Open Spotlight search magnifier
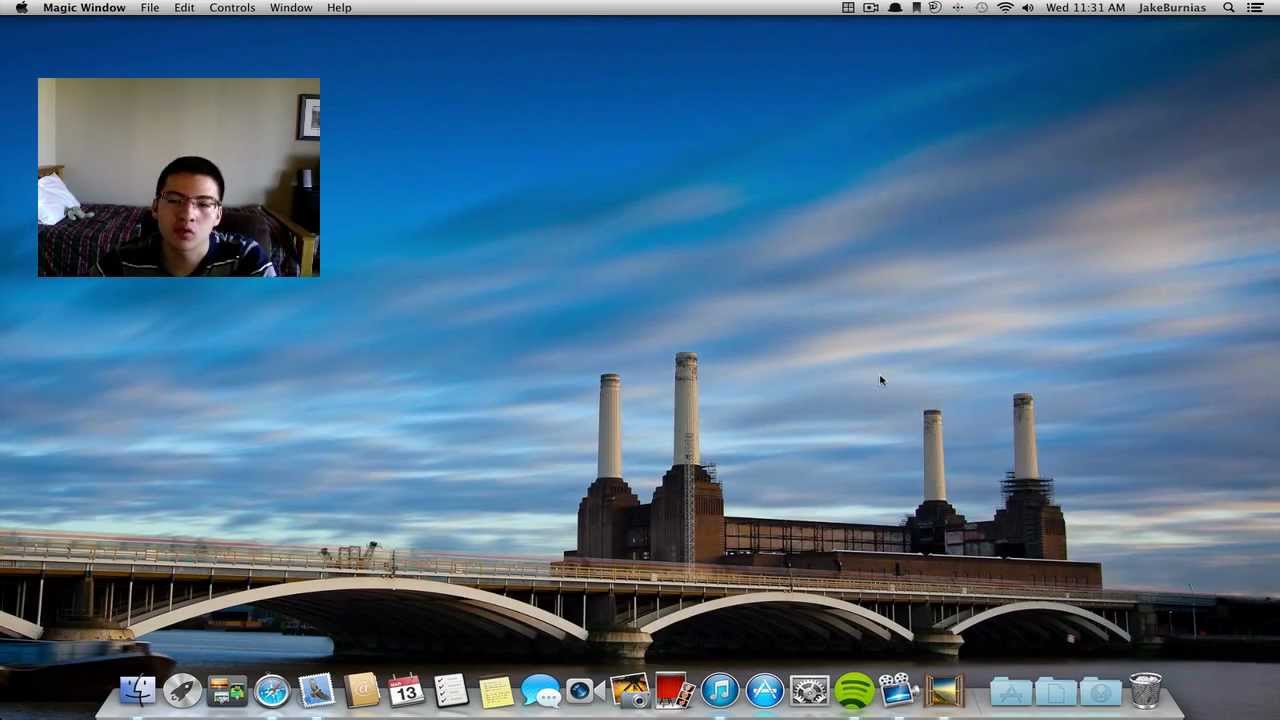Screen dimensions: 1280x720 pyautogui.click(x=1229, y=8)
